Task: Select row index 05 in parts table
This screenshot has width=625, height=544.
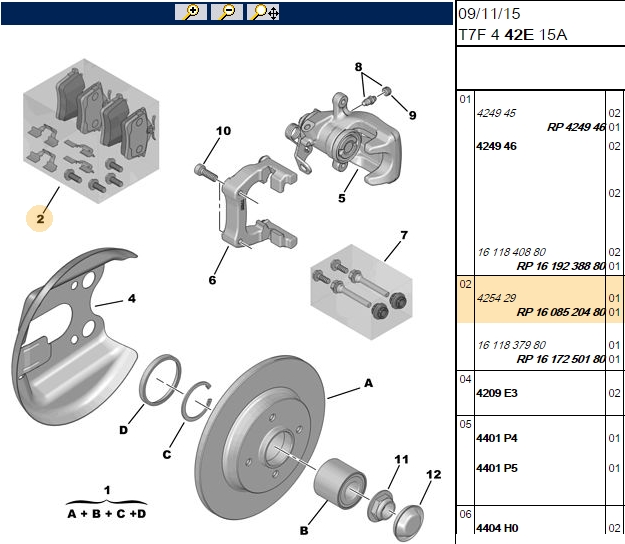Action: [x=465, y=424]
